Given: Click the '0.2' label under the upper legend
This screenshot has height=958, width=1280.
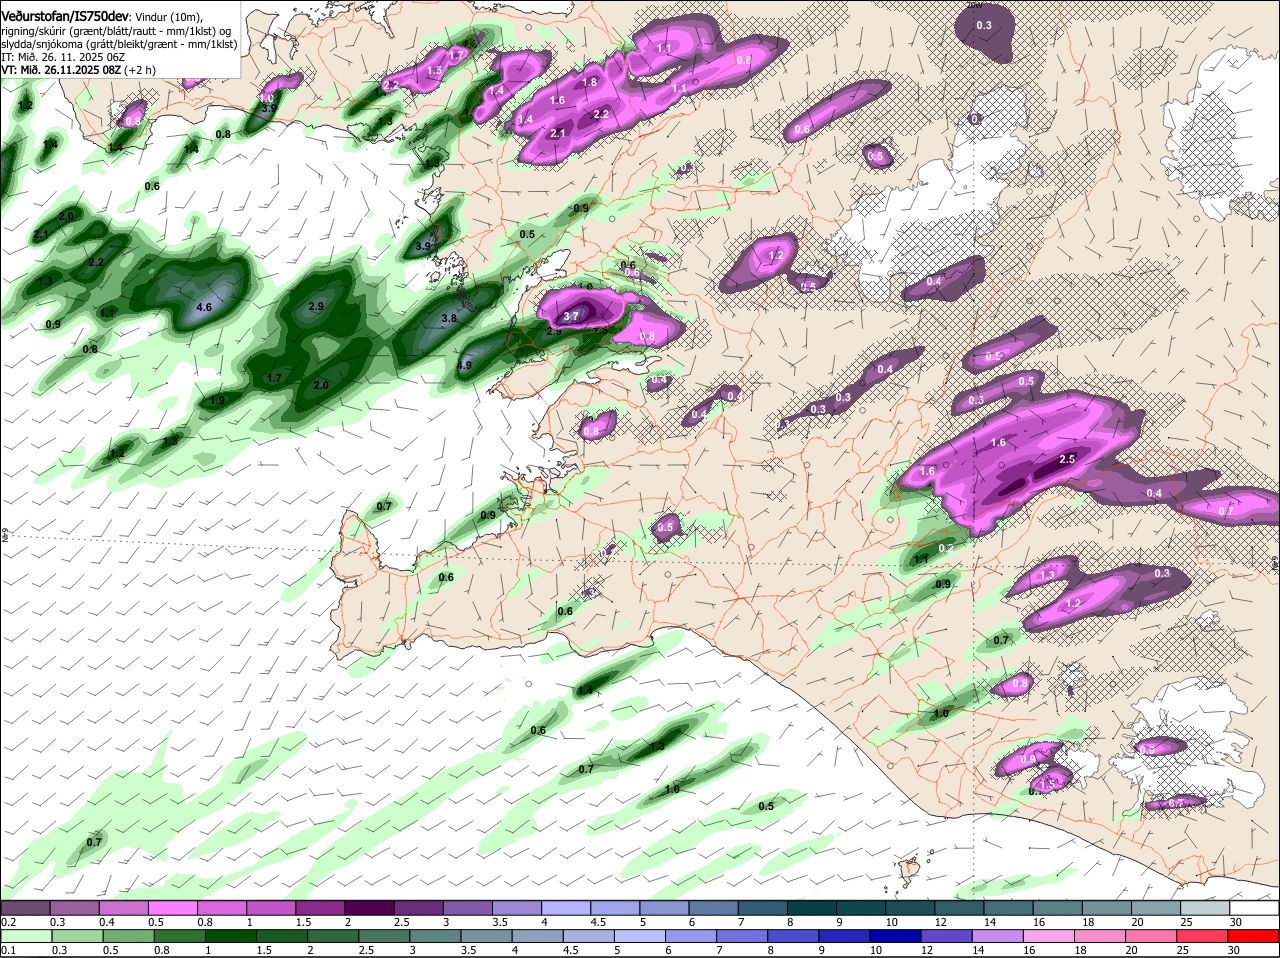Looking at the screenshot, I should pos(8,921).
